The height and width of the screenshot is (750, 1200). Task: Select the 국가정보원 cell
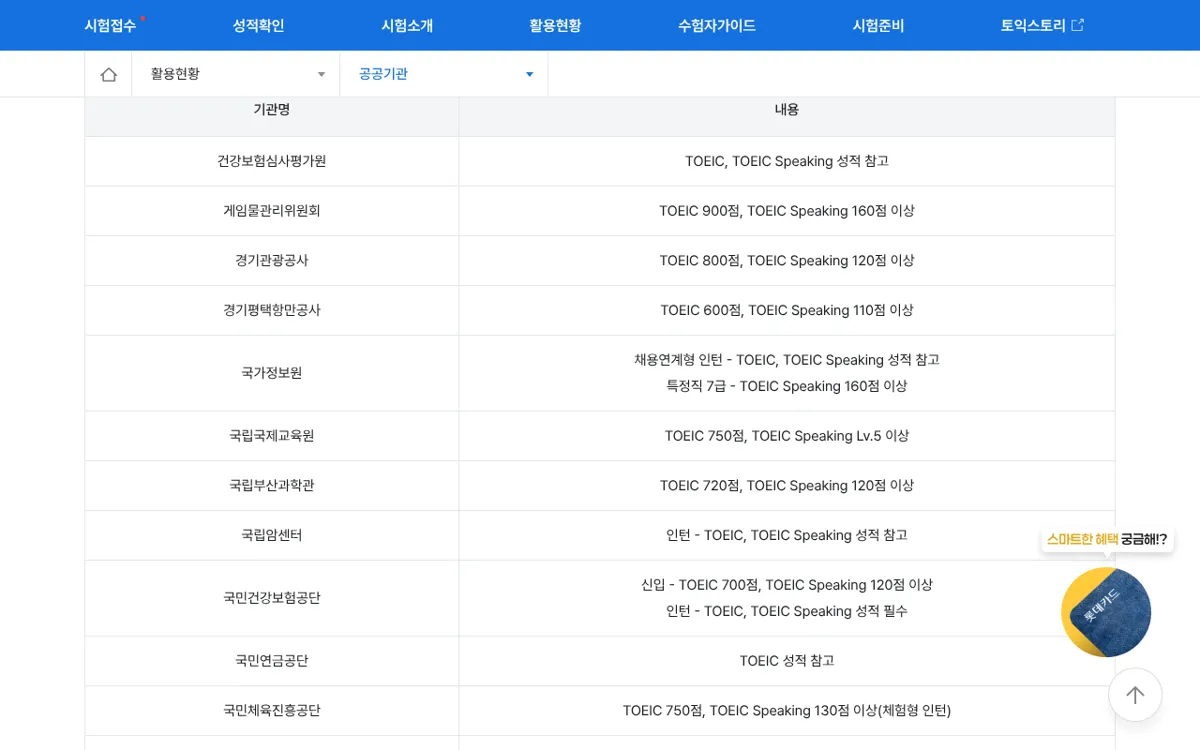(272, 373)
